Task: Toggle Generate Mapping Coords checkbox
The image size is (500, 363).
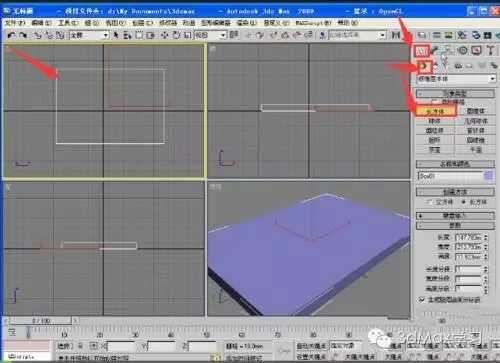Action: [422, 299]
